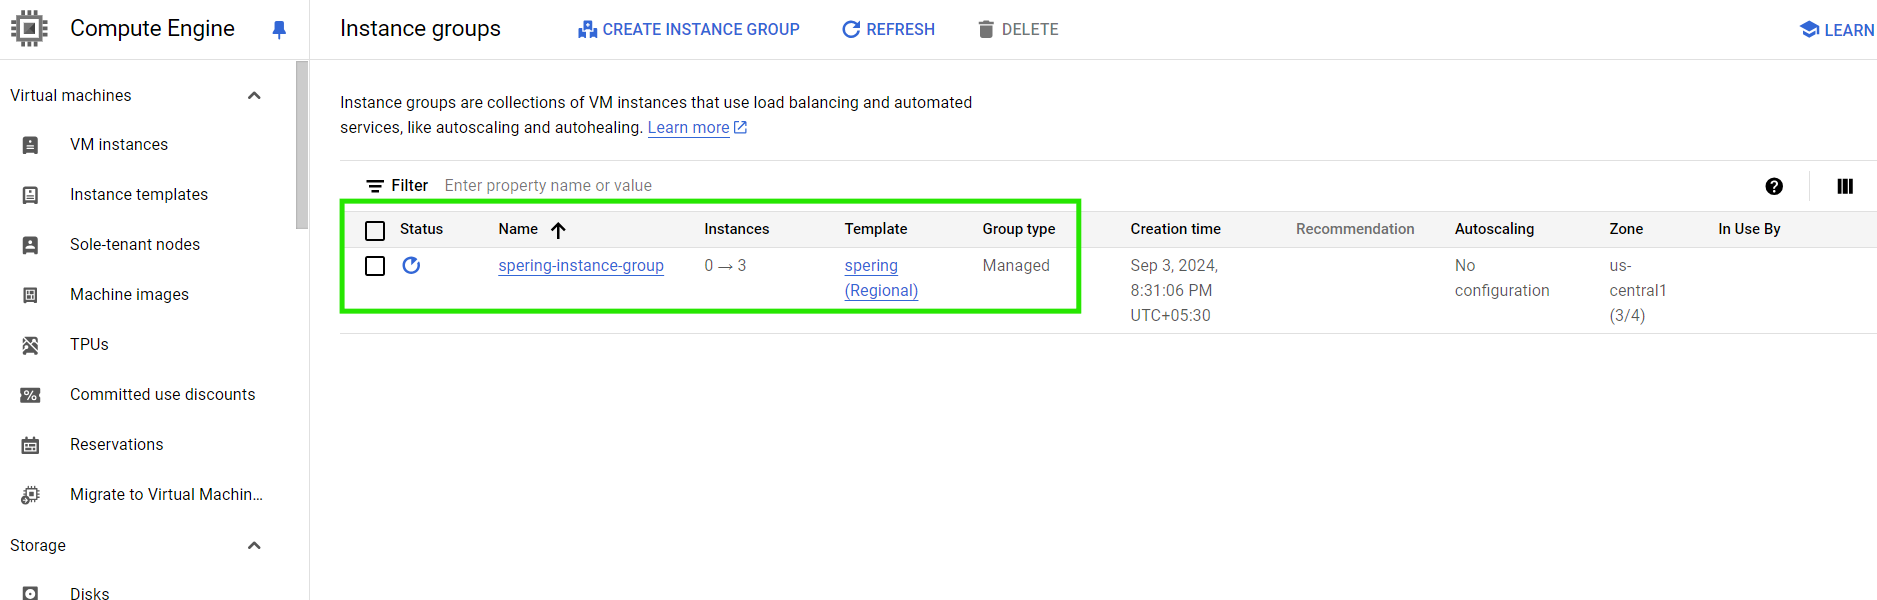Open the column display options icon
1877x600 pixels.
coord(1845,186)
